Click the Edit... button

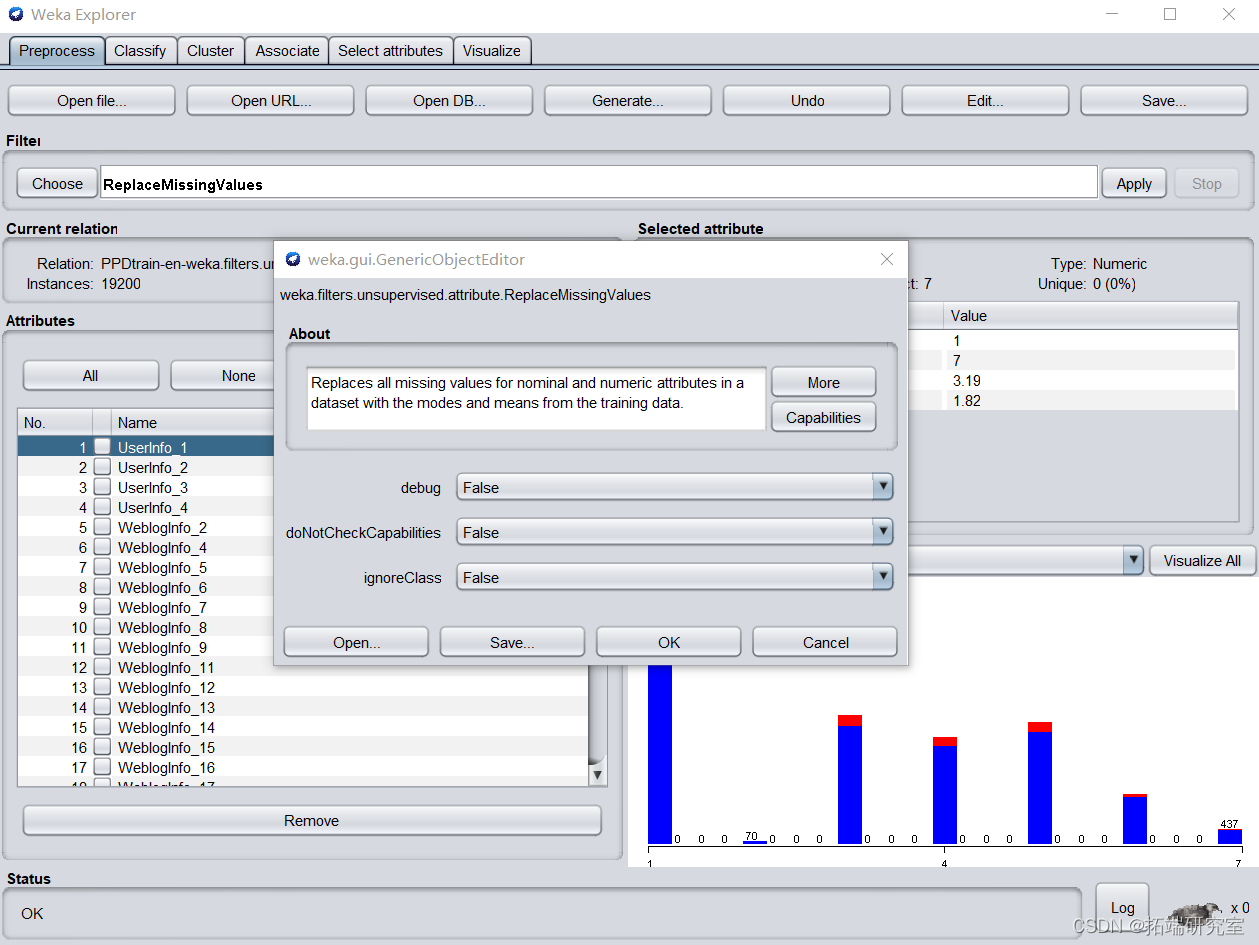pos(985,100)
